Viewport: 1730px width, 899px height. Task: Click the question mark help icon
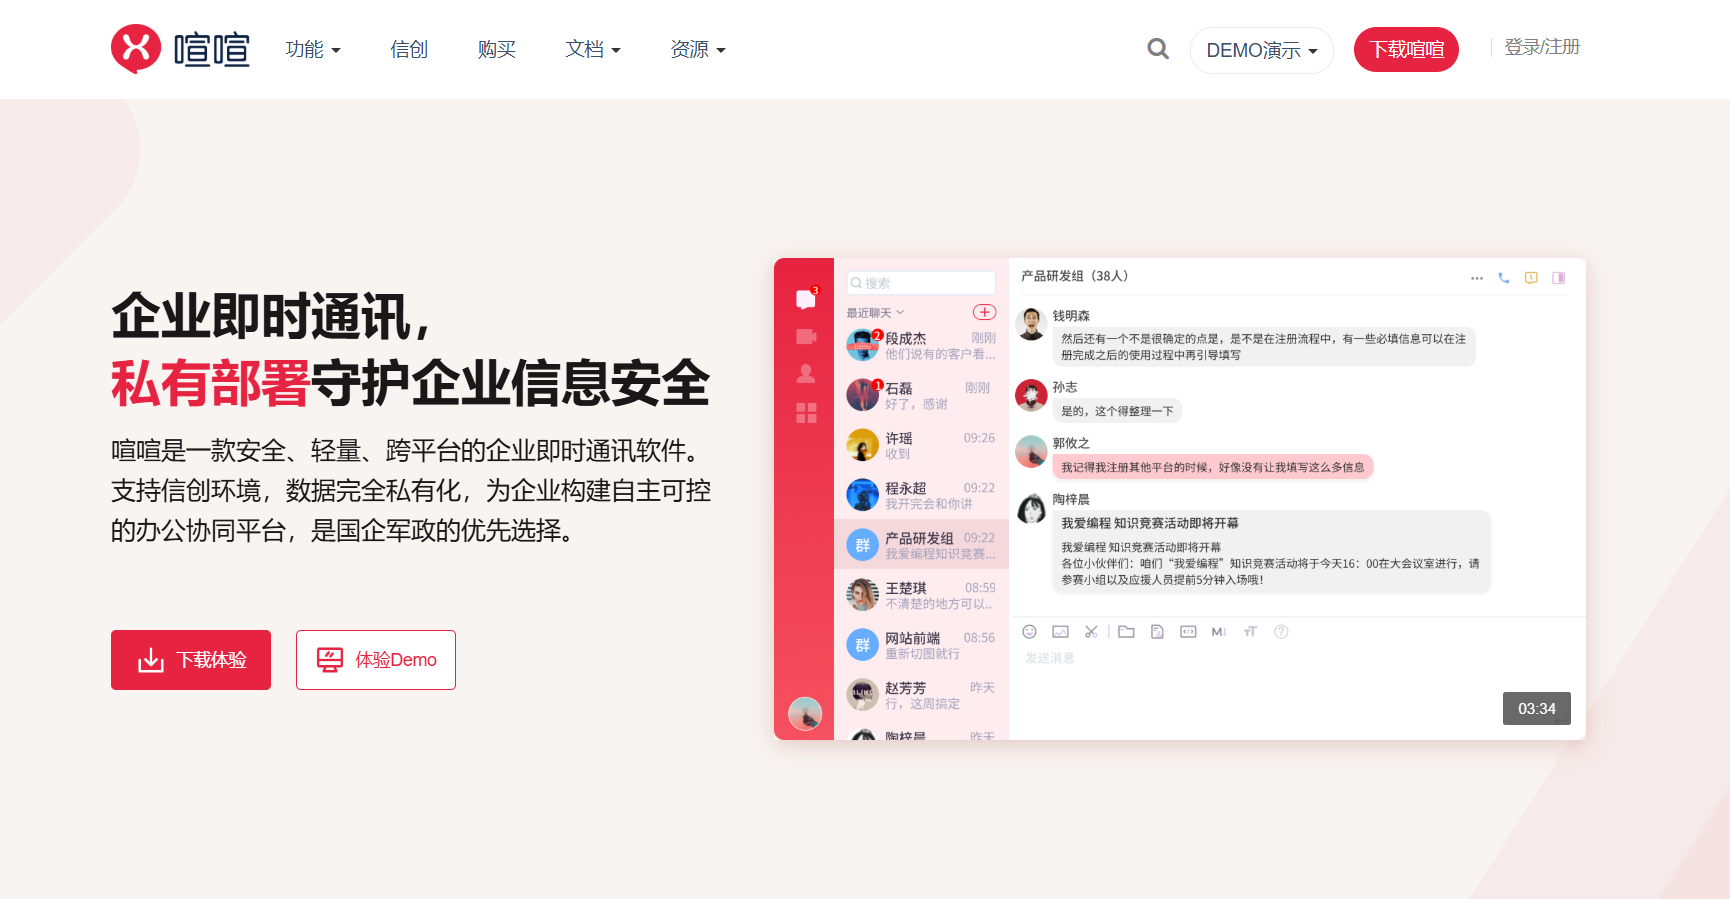click(1281, 631)
